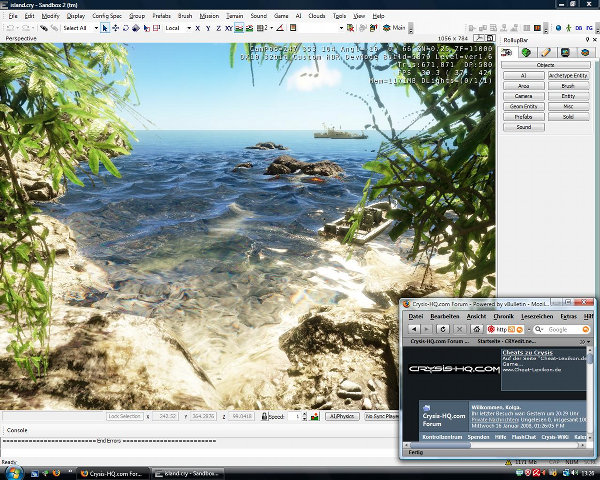Open the Prefabs menu in the menu bar

tap(160, 17)
